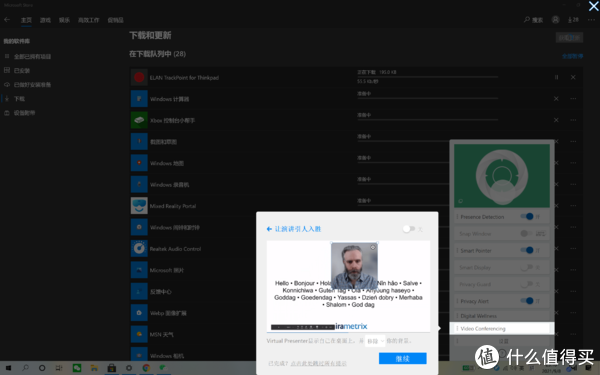Click the Cortana circle on the taskbar
This screenshot has height=375, width=600.
coord(42,368)
